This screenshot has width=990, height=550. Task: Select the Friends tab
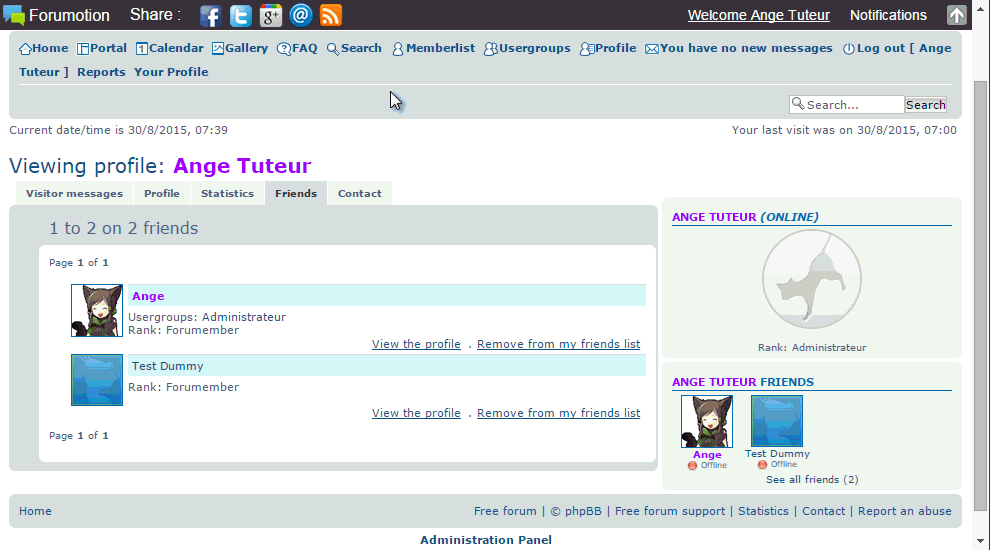point(295,193)
